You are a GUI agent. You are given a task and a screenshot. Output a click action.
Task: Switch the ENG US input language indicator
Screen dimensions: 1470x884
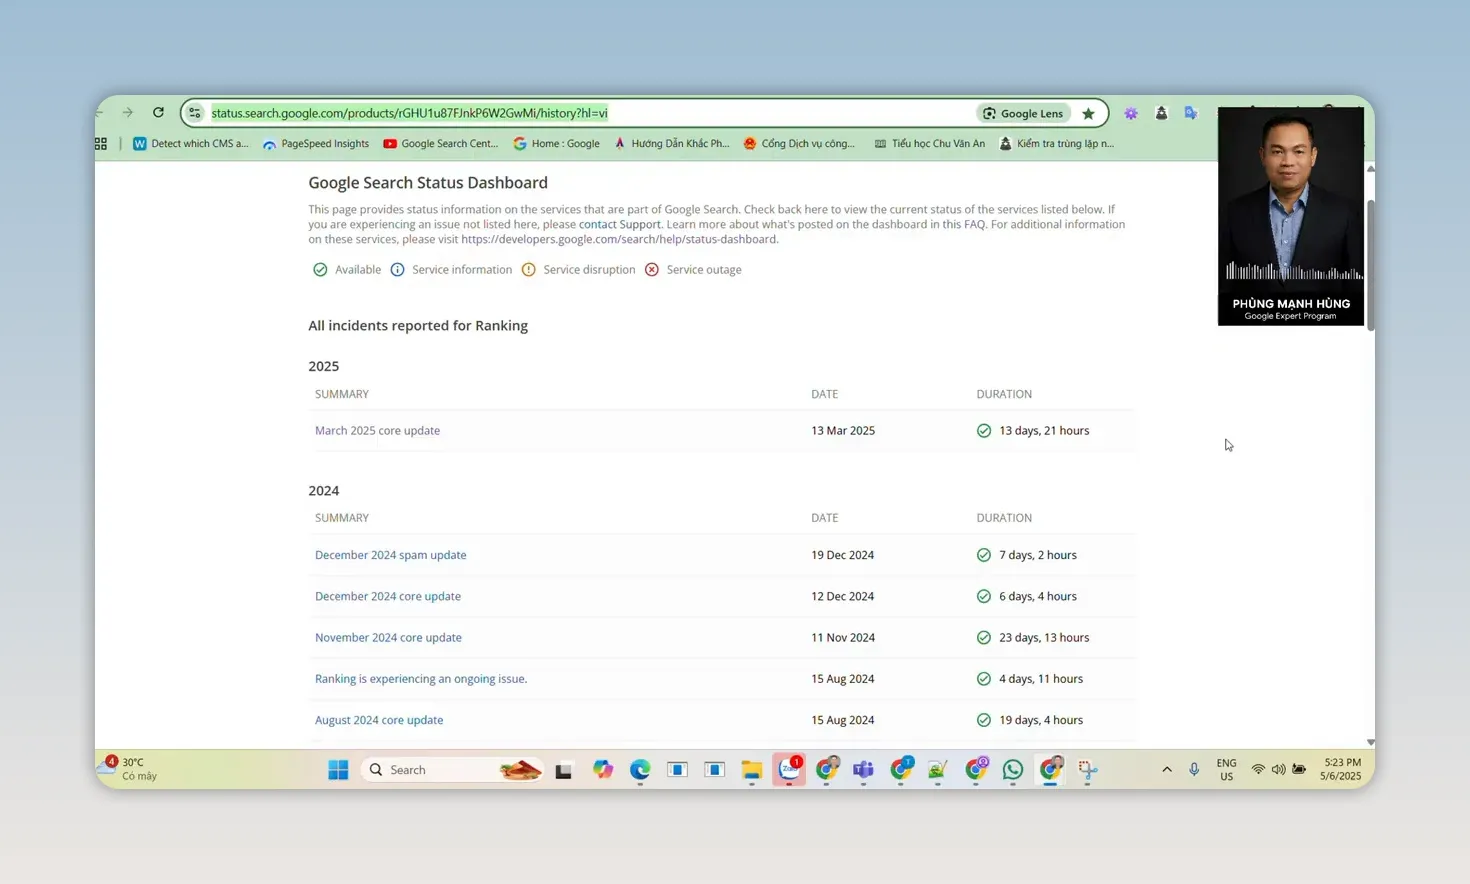1226,770
